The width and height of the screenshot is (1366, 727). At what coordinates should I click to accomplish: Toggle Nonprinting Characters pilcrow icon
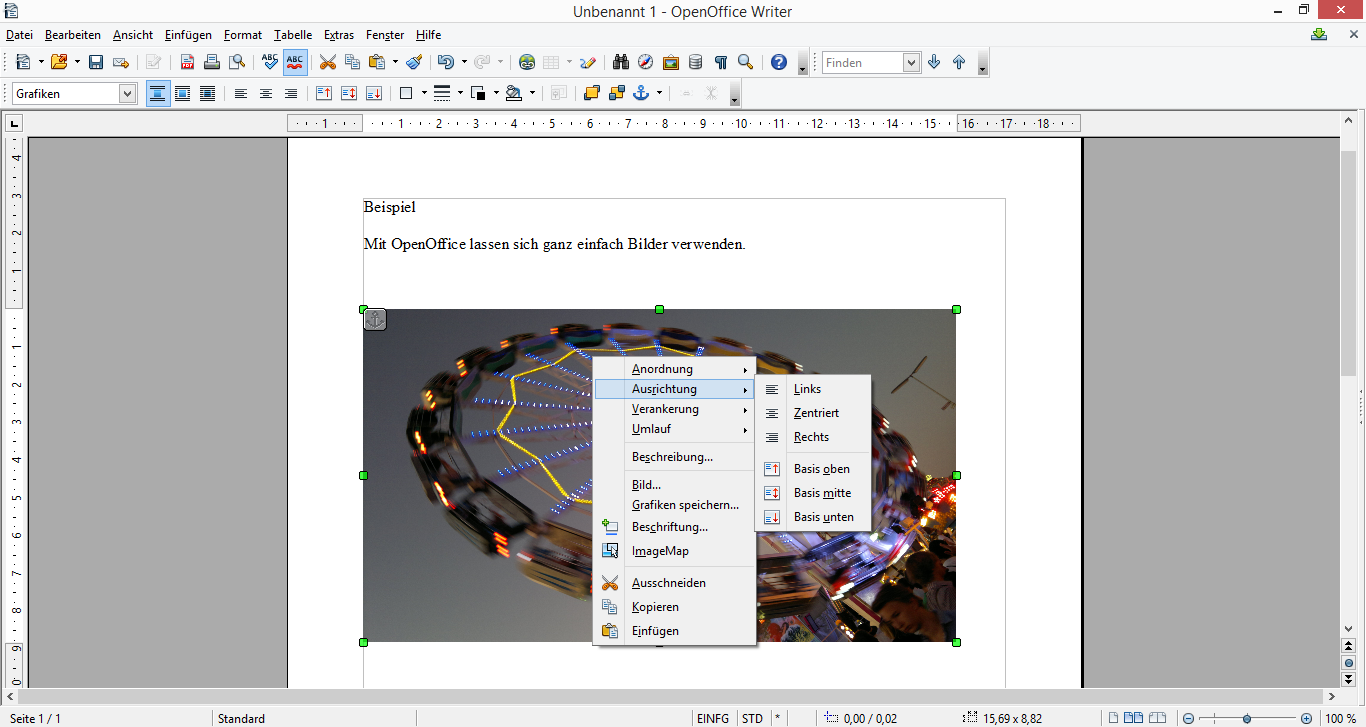pos(720,62)
